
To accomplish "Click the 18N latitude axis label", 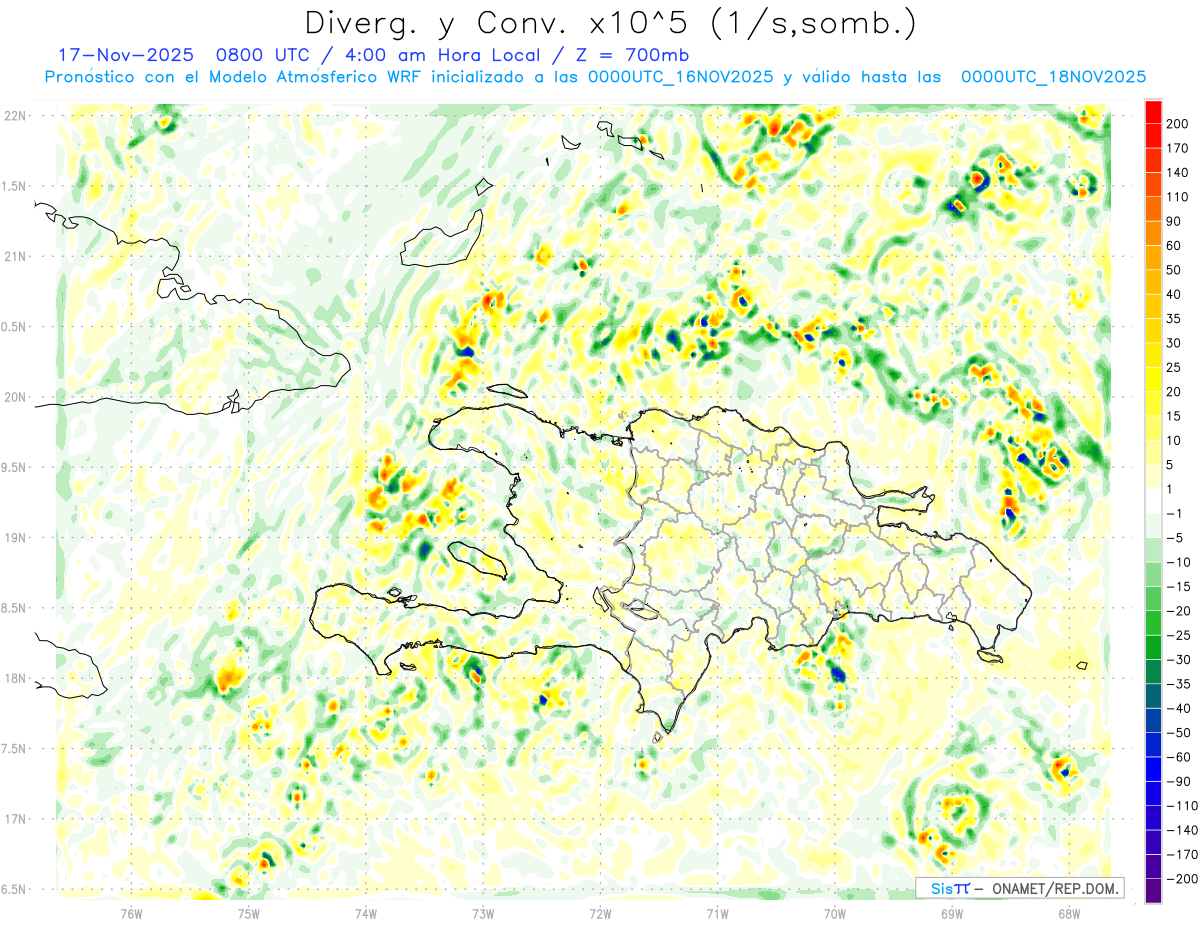I will pyautogui.click(x=14, y=678).
